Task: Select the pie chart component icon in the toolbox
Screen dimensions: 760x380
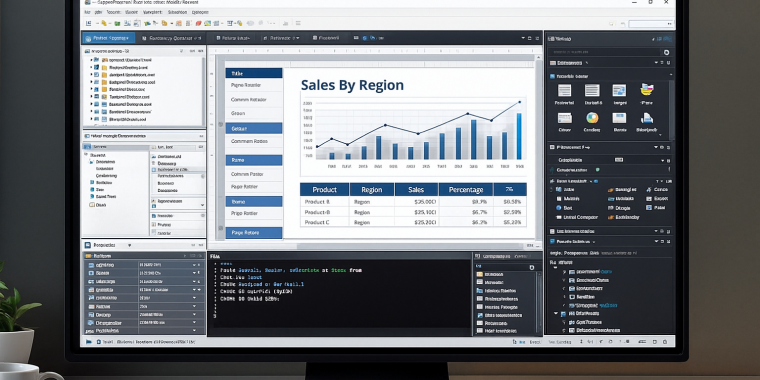Action: (592, 118)
